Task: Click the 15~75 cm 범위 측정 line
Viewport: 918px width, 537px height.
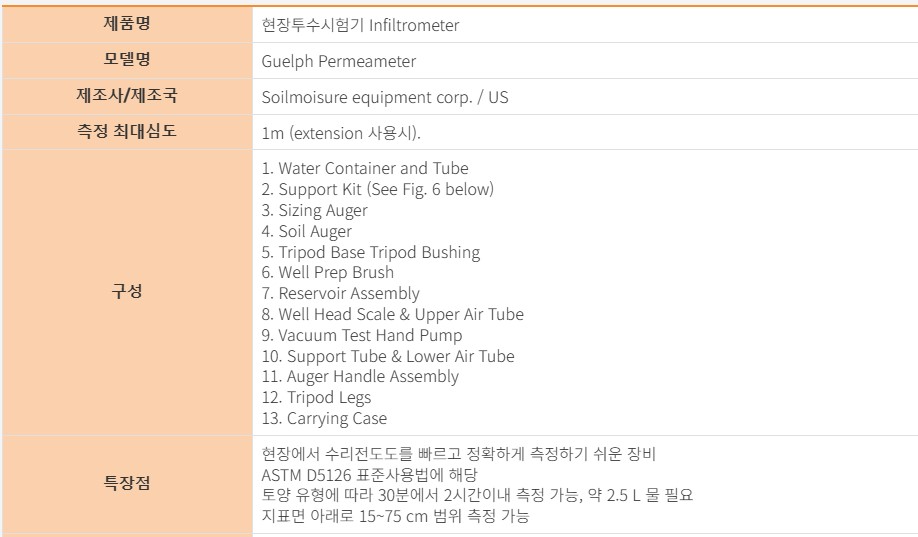Action: [x=395, y=516]
